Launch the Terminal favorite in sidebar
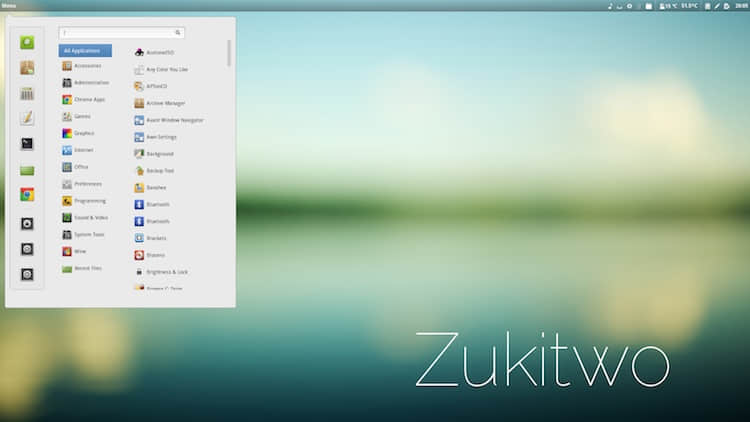750x422 pixels. tap(27, 144)
